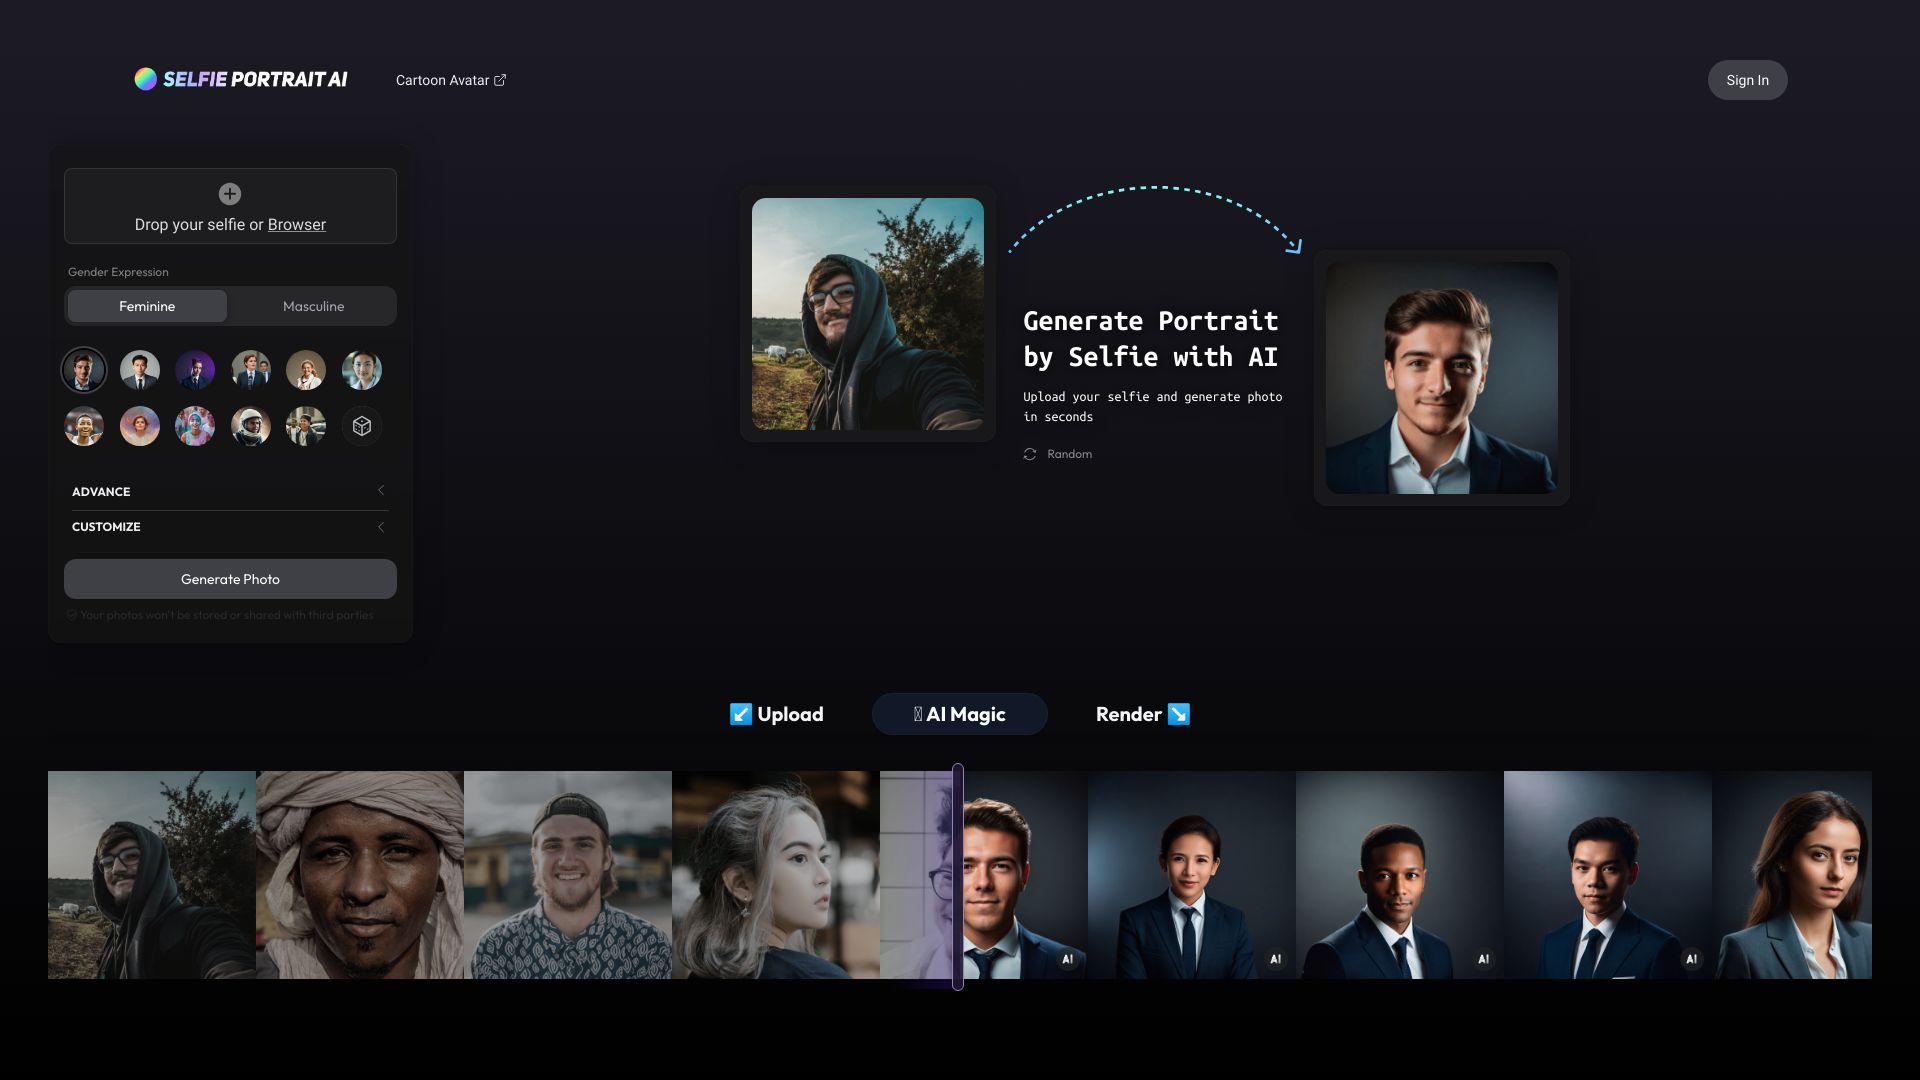The height and width of the screenshot is (1080, 1920).
Task: Click the Generate Photo button
Action: pyautogui.click(x=229, y=578)
